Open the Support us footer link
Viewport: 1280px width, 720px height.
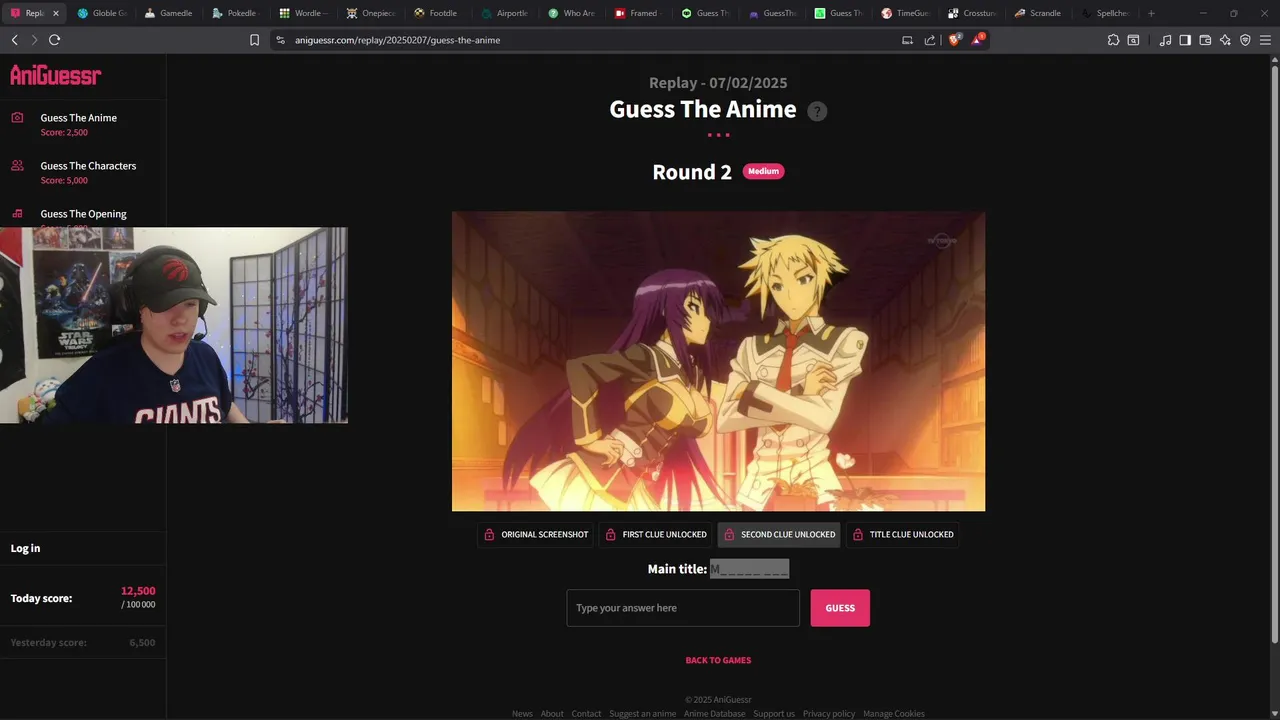pyautogui.click(x=774, y=713)
